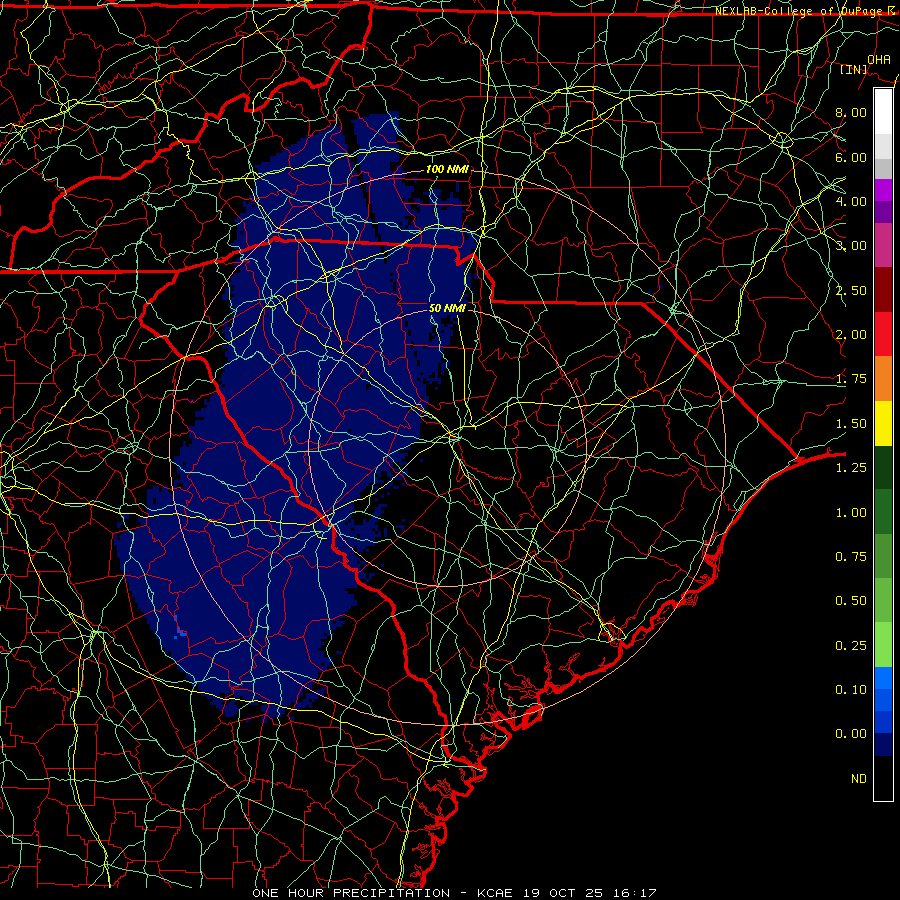Select the "0.00" legend label
This screenshot has width=900, height=900.
pos(851,734)
